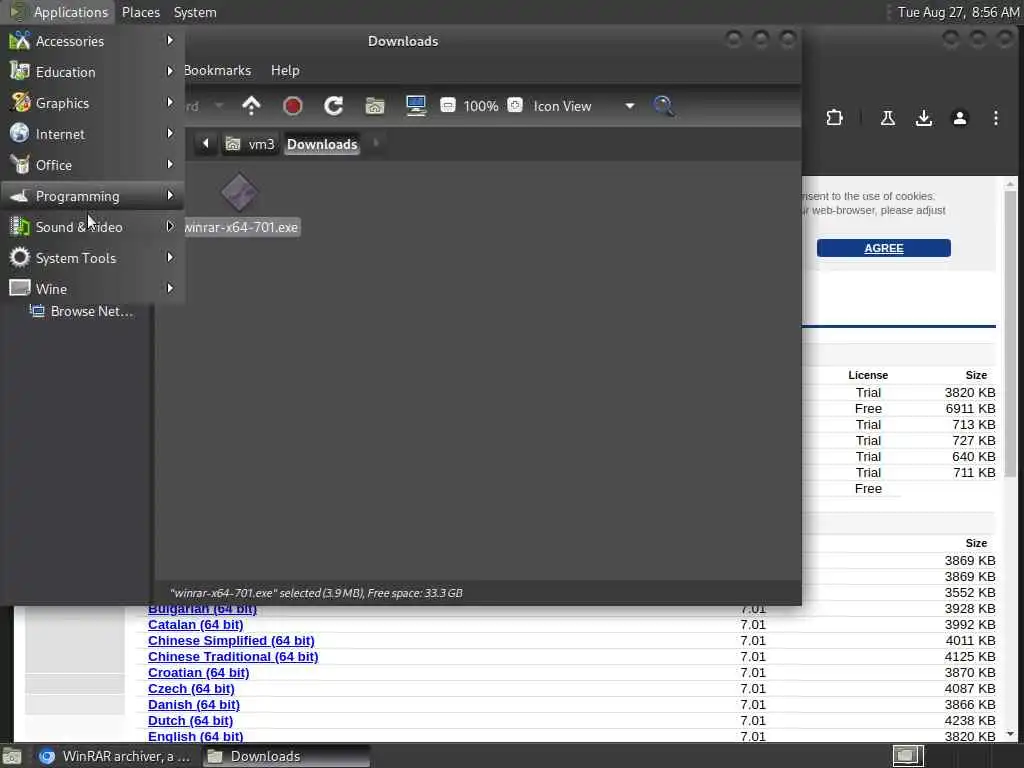Image resolution: width=1024 pixels, height=768 pixels.
Task: Zoom out the file view
Action: (447, 105)
